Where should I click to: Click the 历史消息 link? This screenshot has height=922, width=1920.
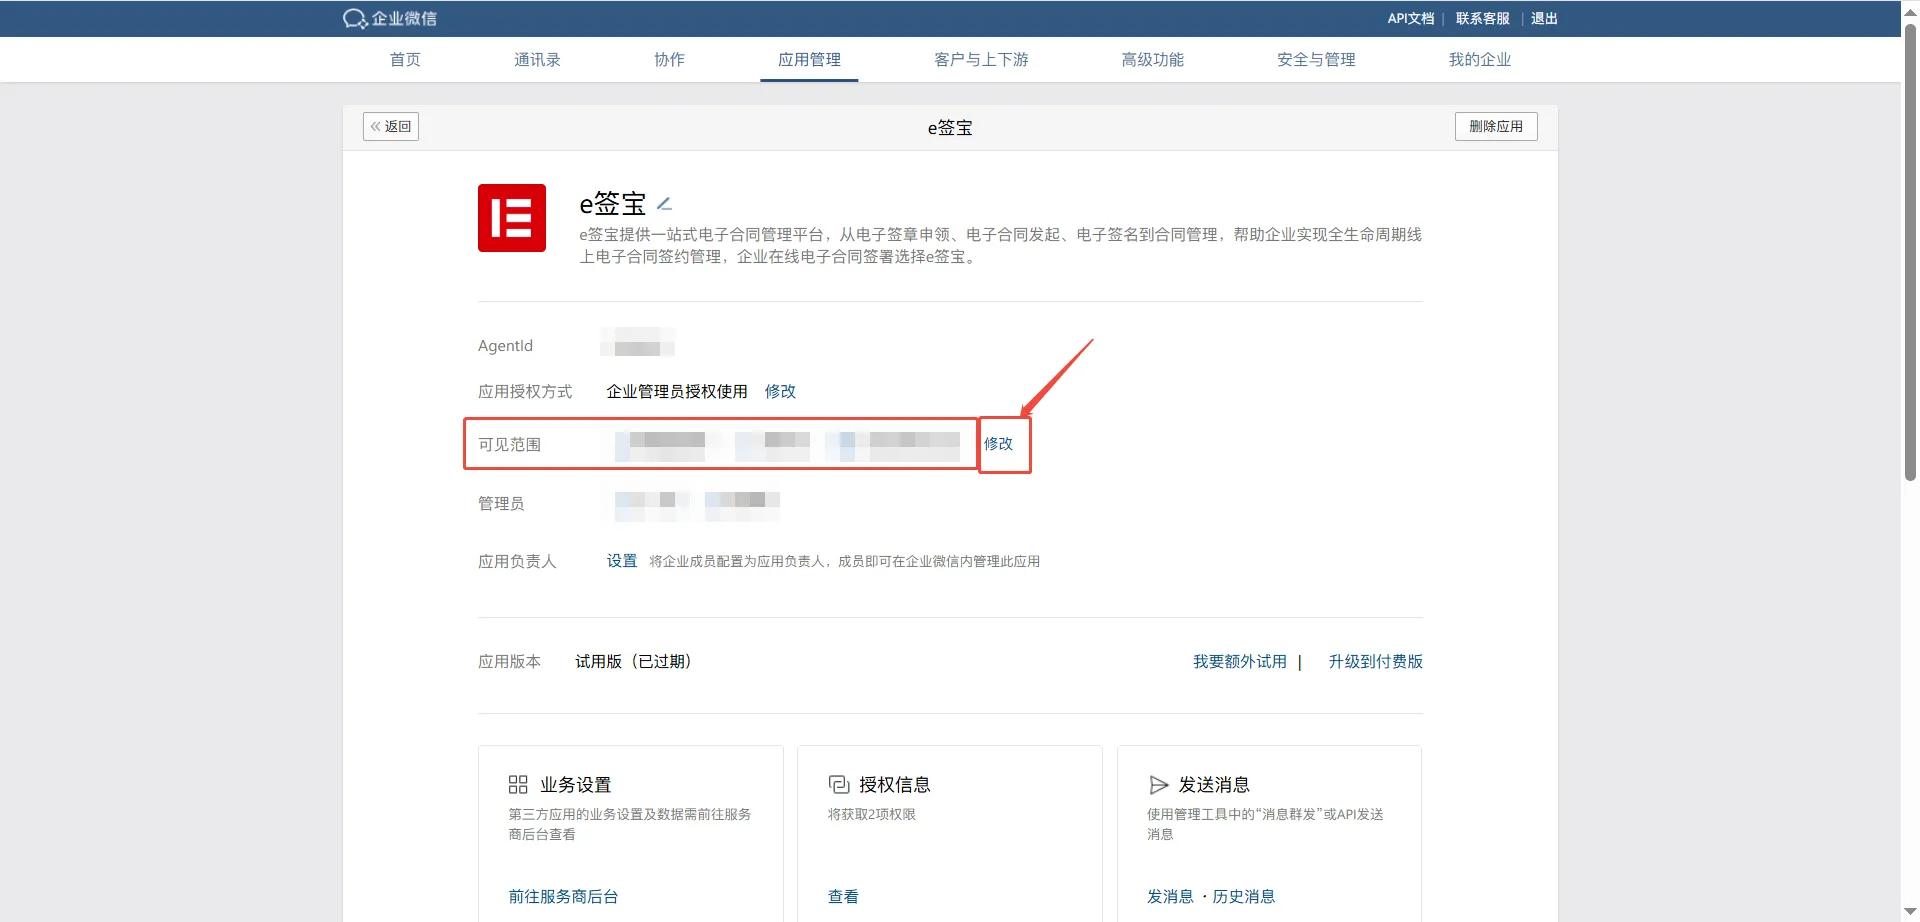1244,896
